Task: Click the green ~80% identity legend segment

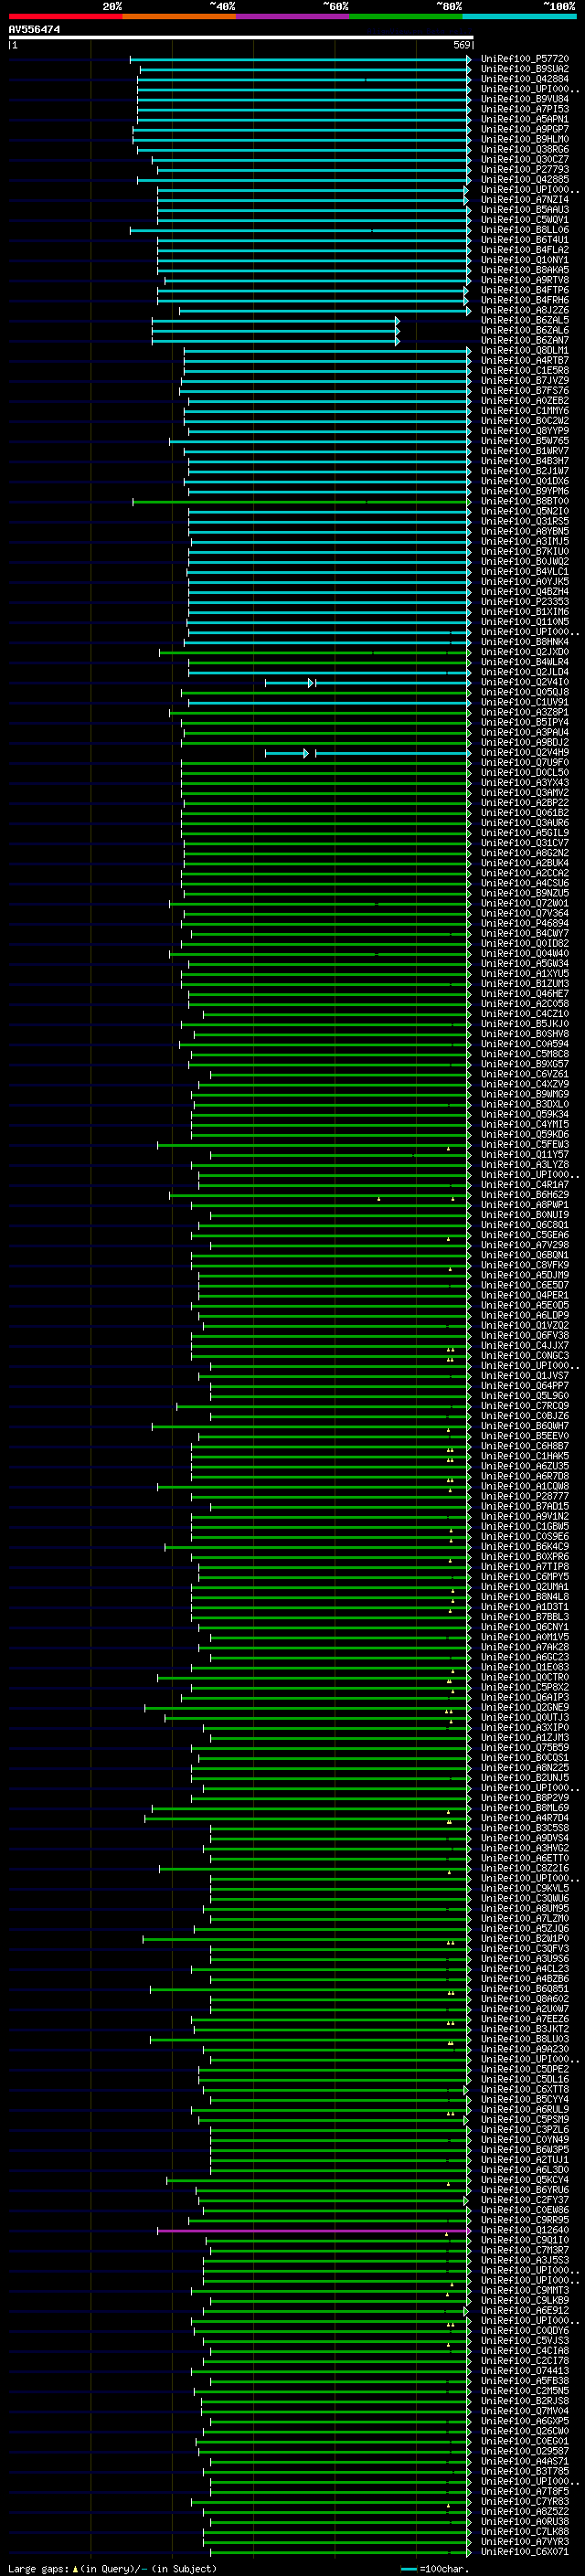Action: (x=406, y=16)
